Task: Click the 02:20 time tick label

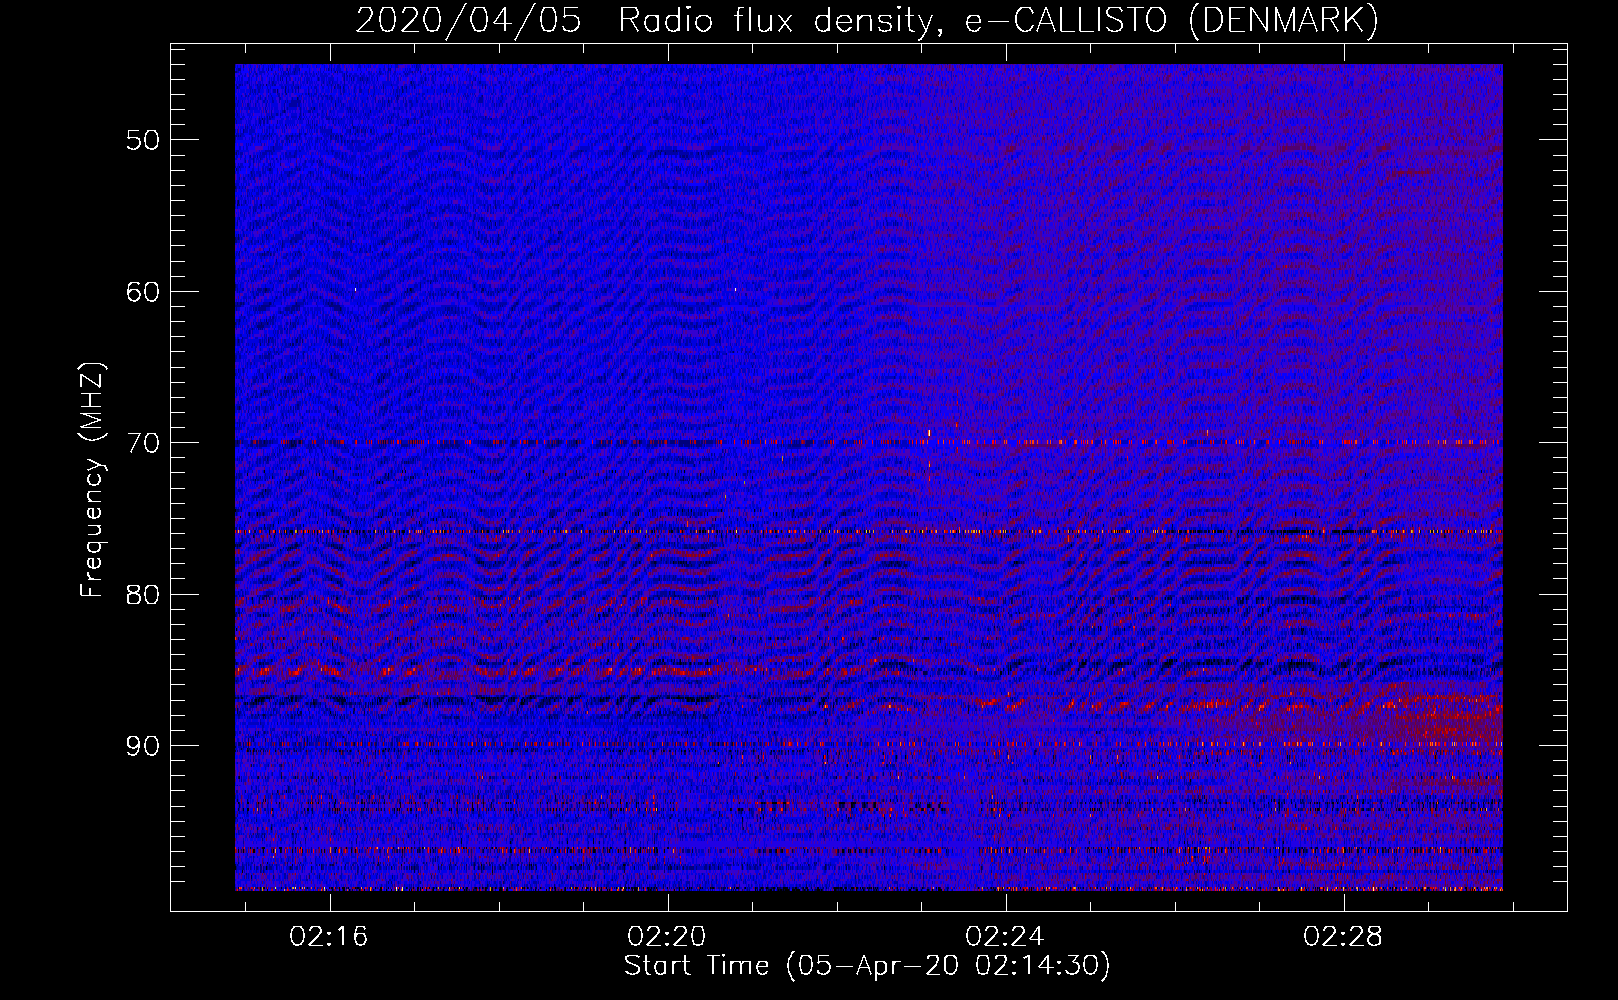Action: coord(667,936)
